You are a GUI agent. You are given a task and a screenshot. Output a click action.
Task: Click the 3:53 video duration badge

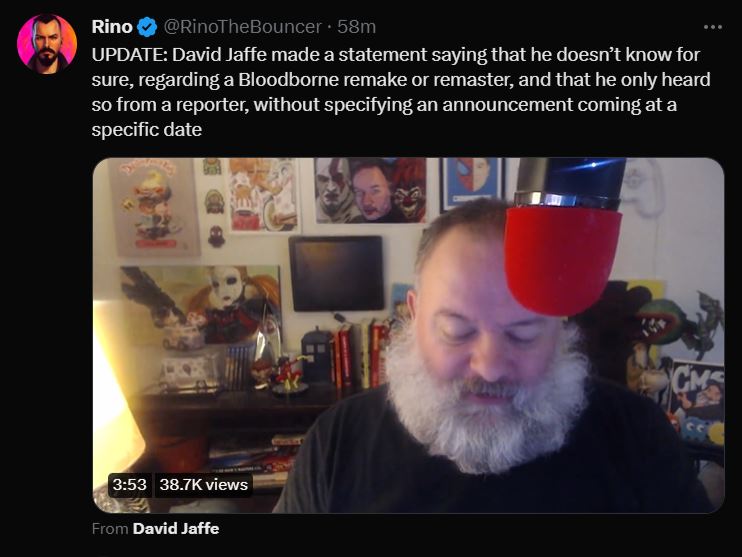click(130, 485)
